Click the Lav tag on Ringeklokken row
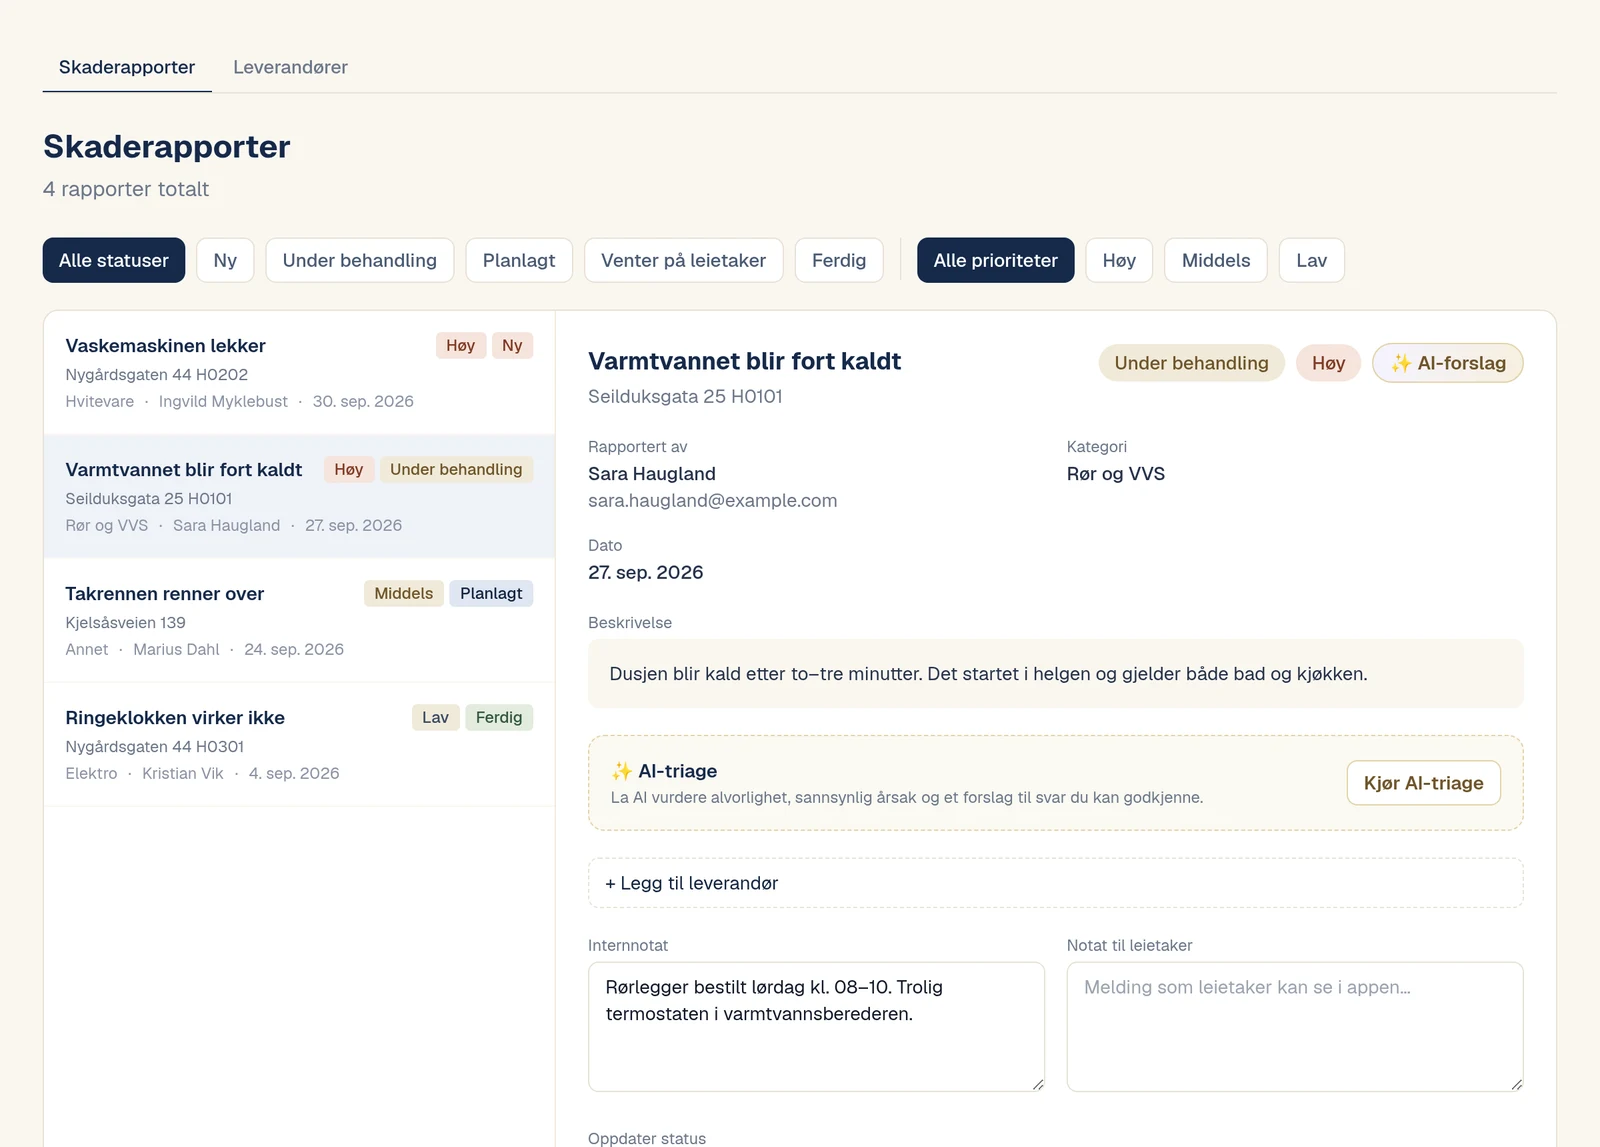 click(x=435, y=717)
